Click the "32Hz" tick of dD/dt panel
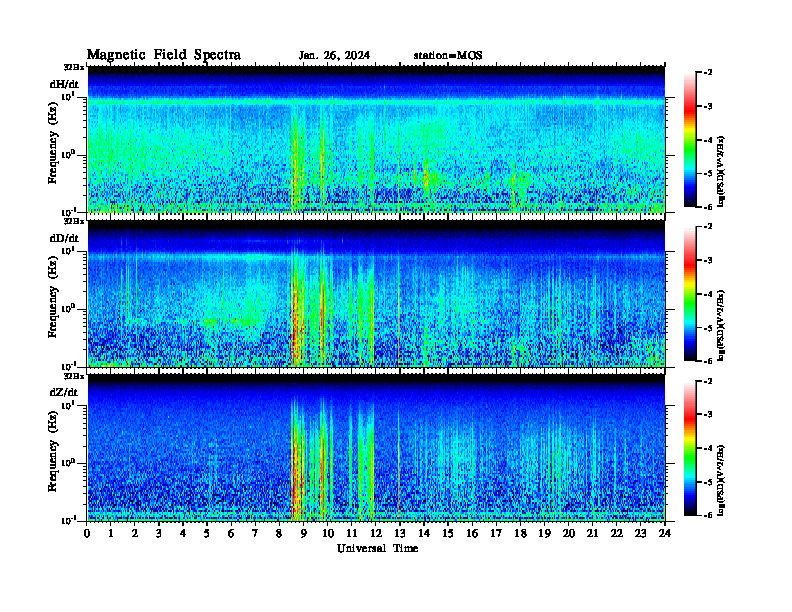Image resolution: width=792 pixels, height=612 pixels. [x=74, y=221]
